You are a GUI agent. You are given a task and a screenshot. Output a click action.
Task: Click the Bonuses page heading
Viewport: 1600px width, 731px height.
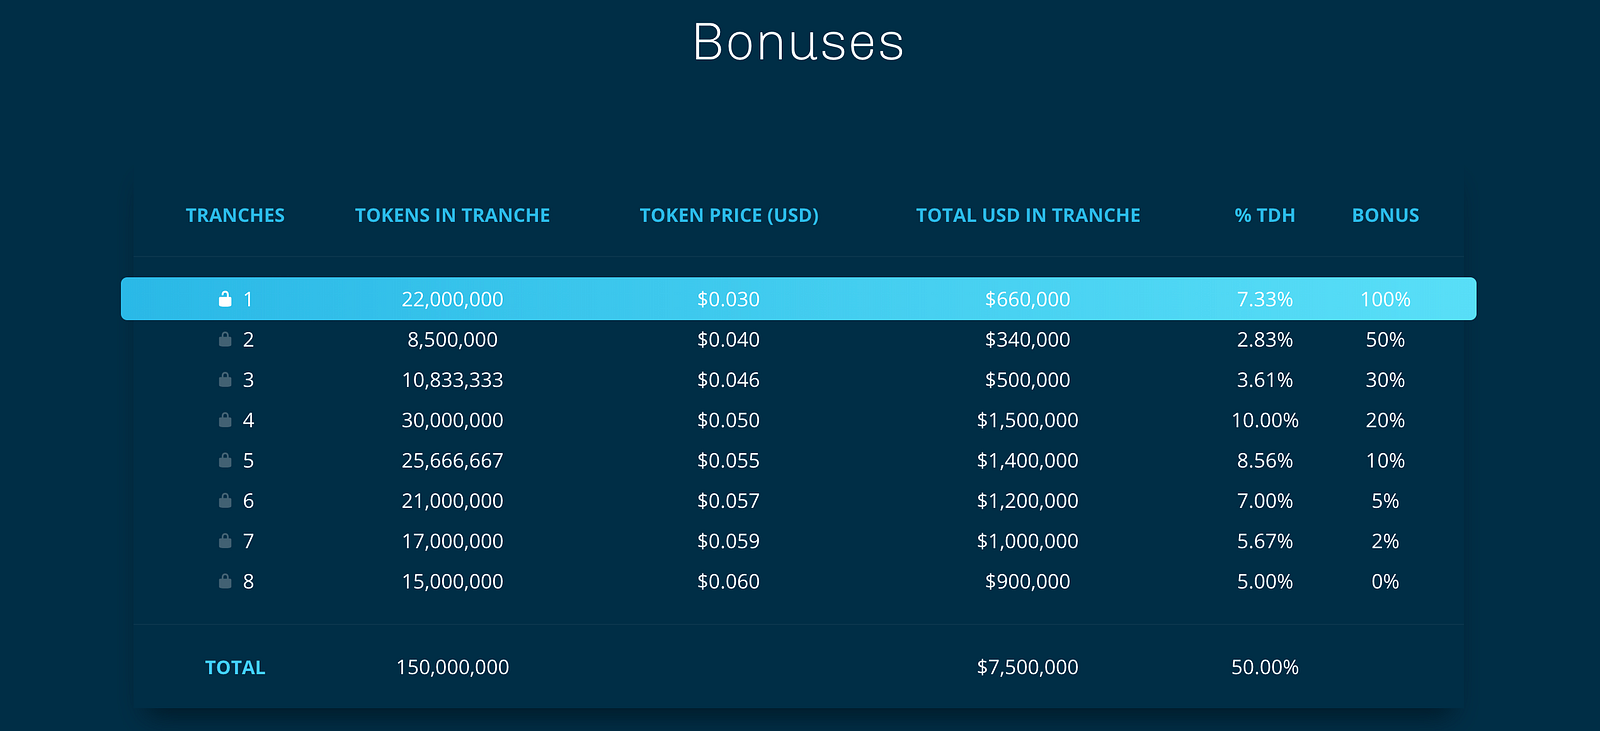[x=798, y=42]
